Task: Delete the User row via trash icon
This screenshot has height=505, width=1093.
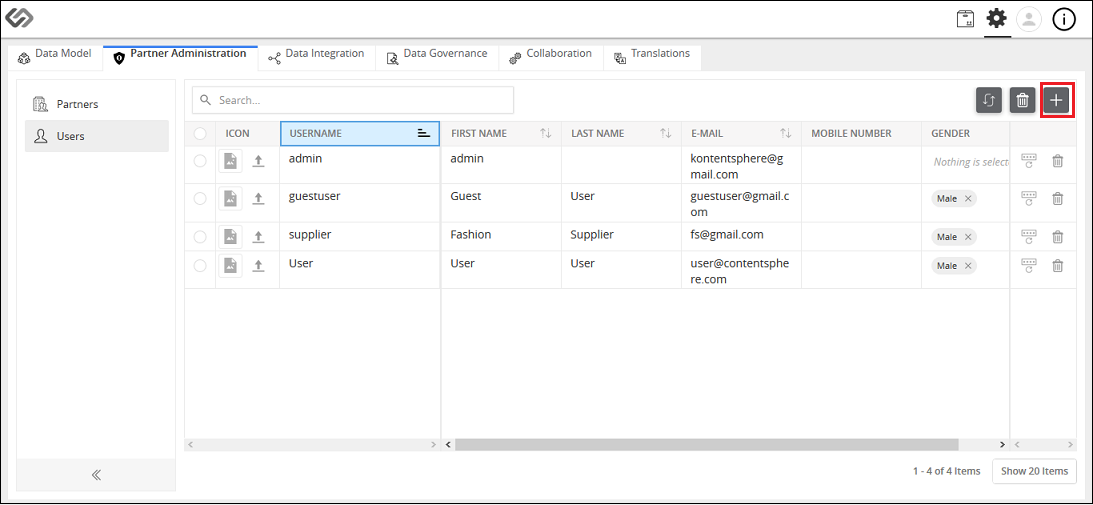Action: pyautogui.click(x=1057, y=266)
